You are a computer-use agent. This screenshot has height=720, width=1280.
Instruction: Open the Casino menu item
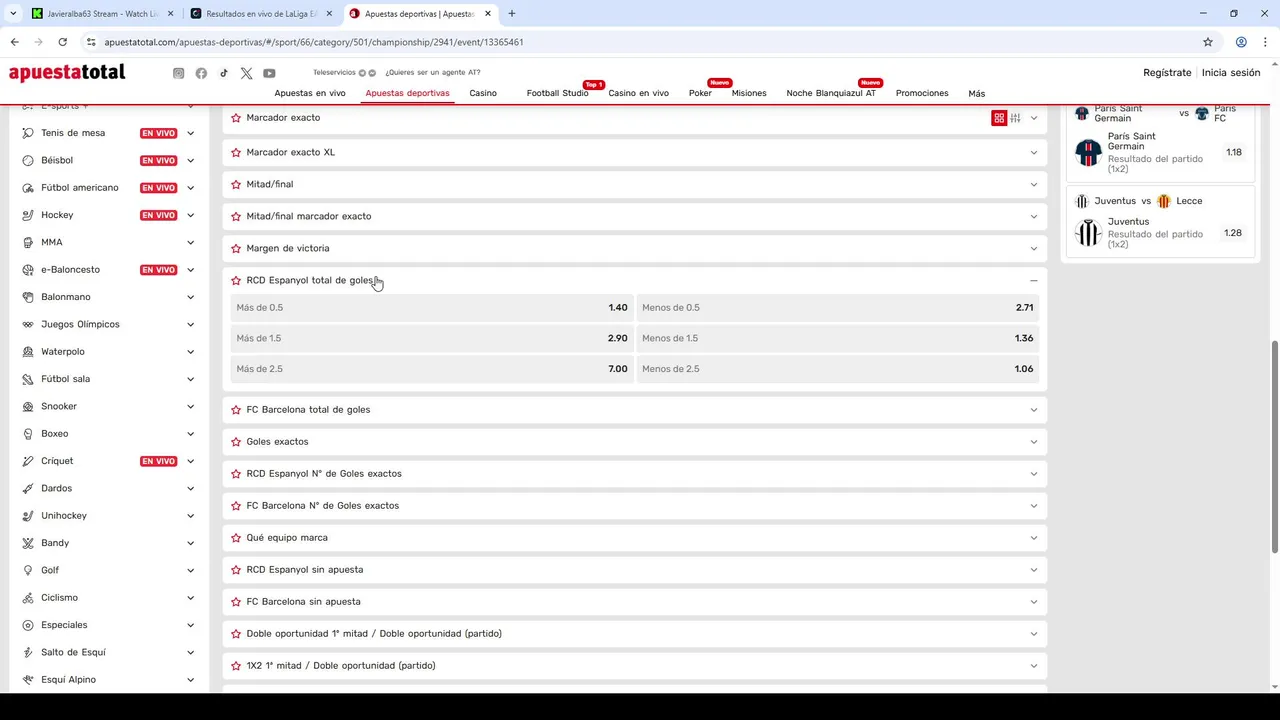pyautogui.click(x=483, y=93)
